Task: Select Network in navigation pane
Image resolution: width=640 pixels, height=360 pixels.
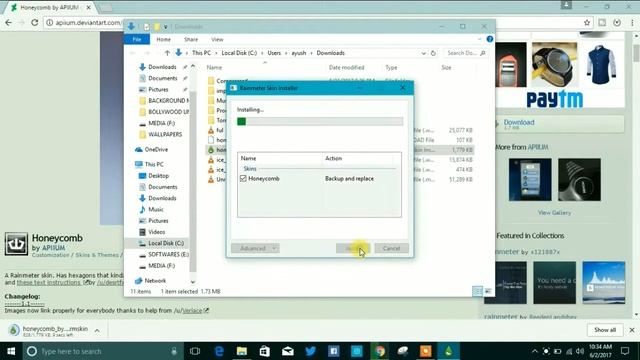Action: 155,281
